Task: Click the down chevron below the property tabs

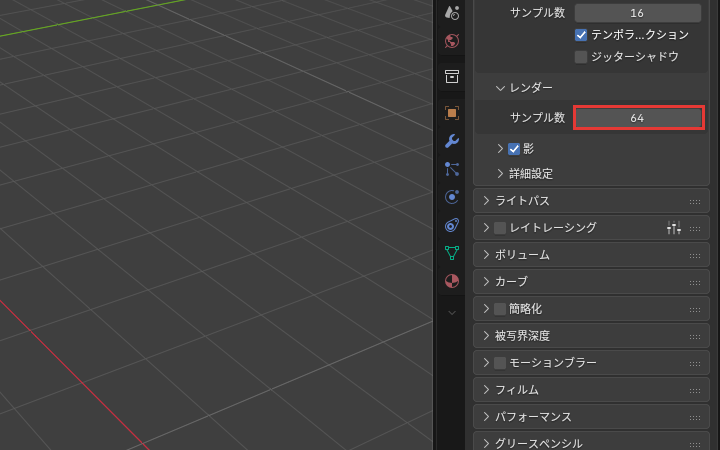Action: point(452,313)
